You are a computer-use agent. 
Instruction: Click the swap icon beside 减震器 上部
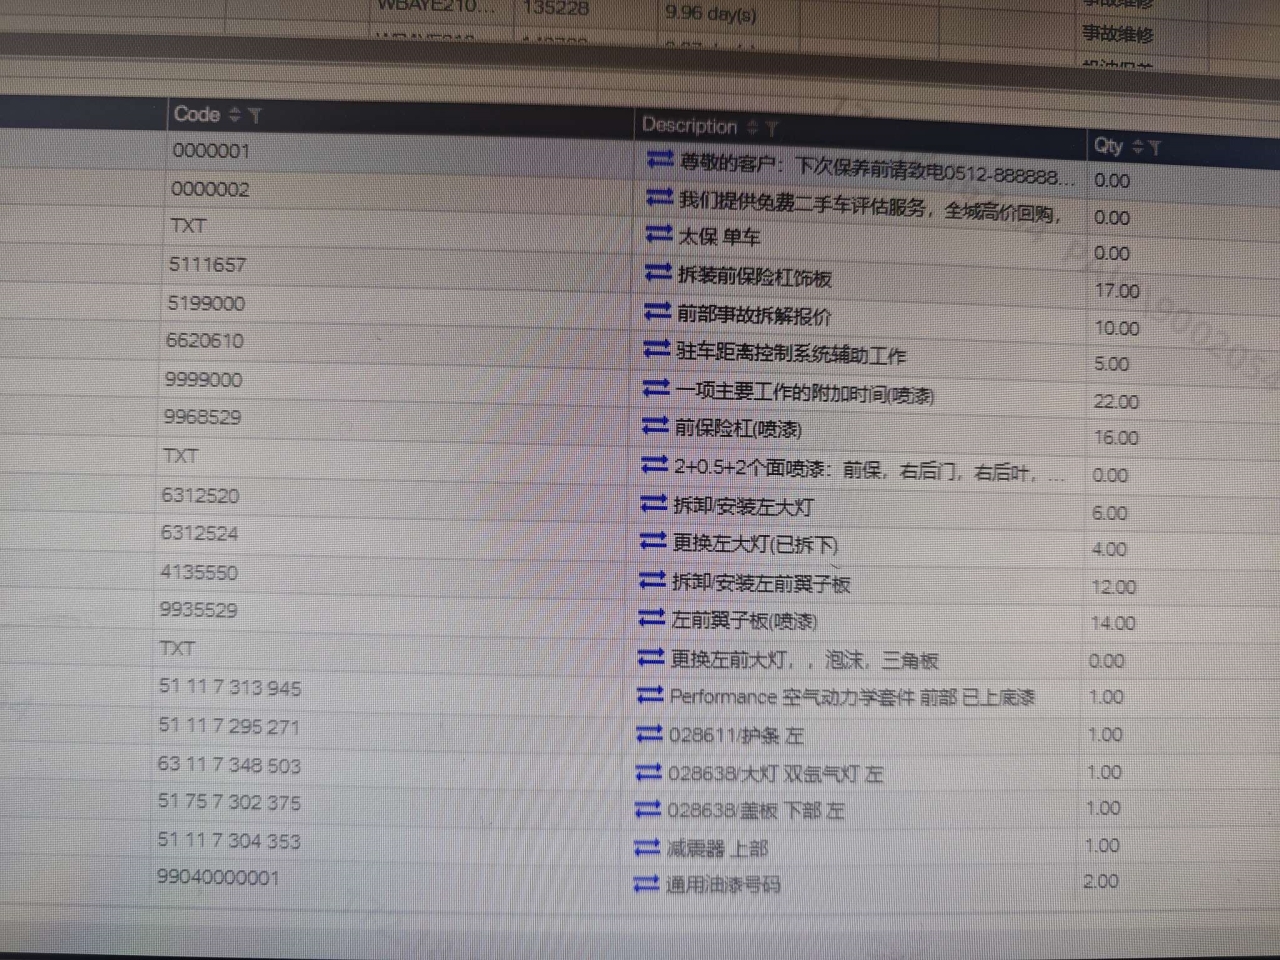point(647,847)
